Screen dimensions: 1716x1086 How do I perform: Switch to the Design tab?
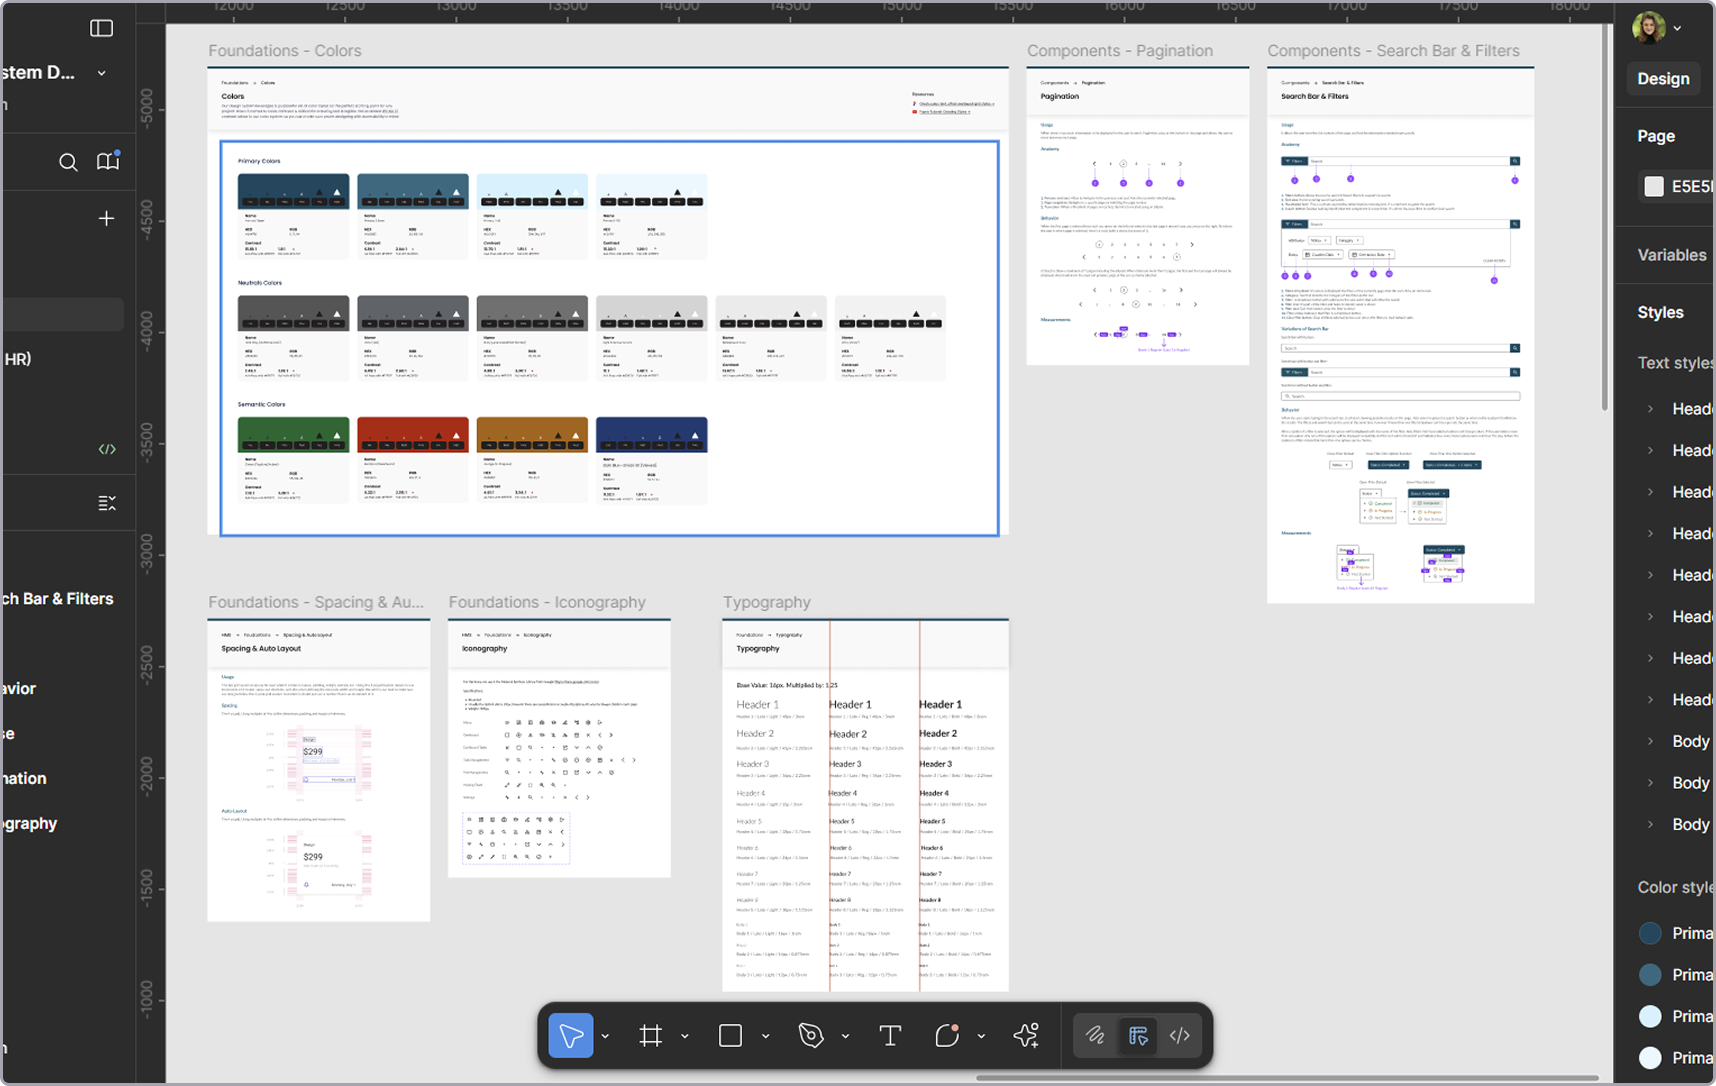(x=1663, y=79)
